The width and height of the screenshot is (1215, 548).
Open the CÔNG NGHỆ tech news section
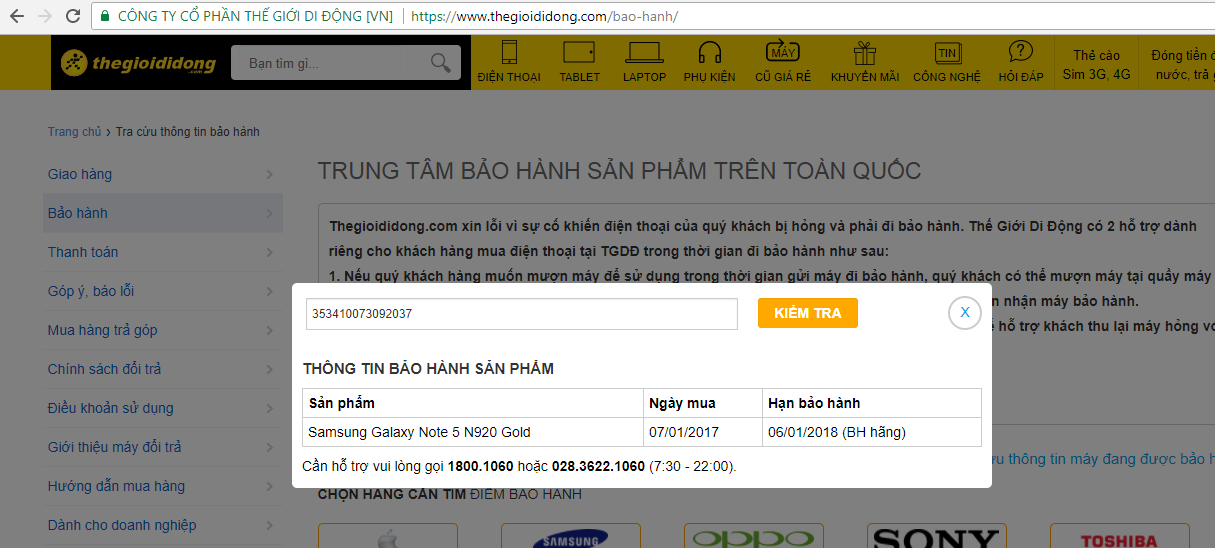pos(946,63)
